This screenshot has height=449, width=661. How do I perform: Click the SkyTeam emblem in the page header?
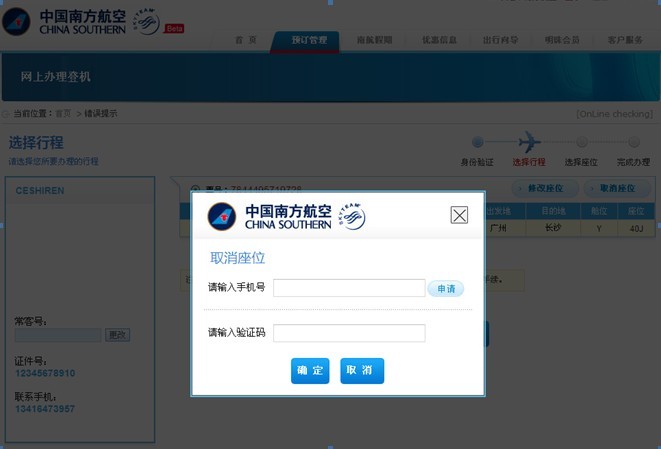pyautogui.click(x=146, y=22)
